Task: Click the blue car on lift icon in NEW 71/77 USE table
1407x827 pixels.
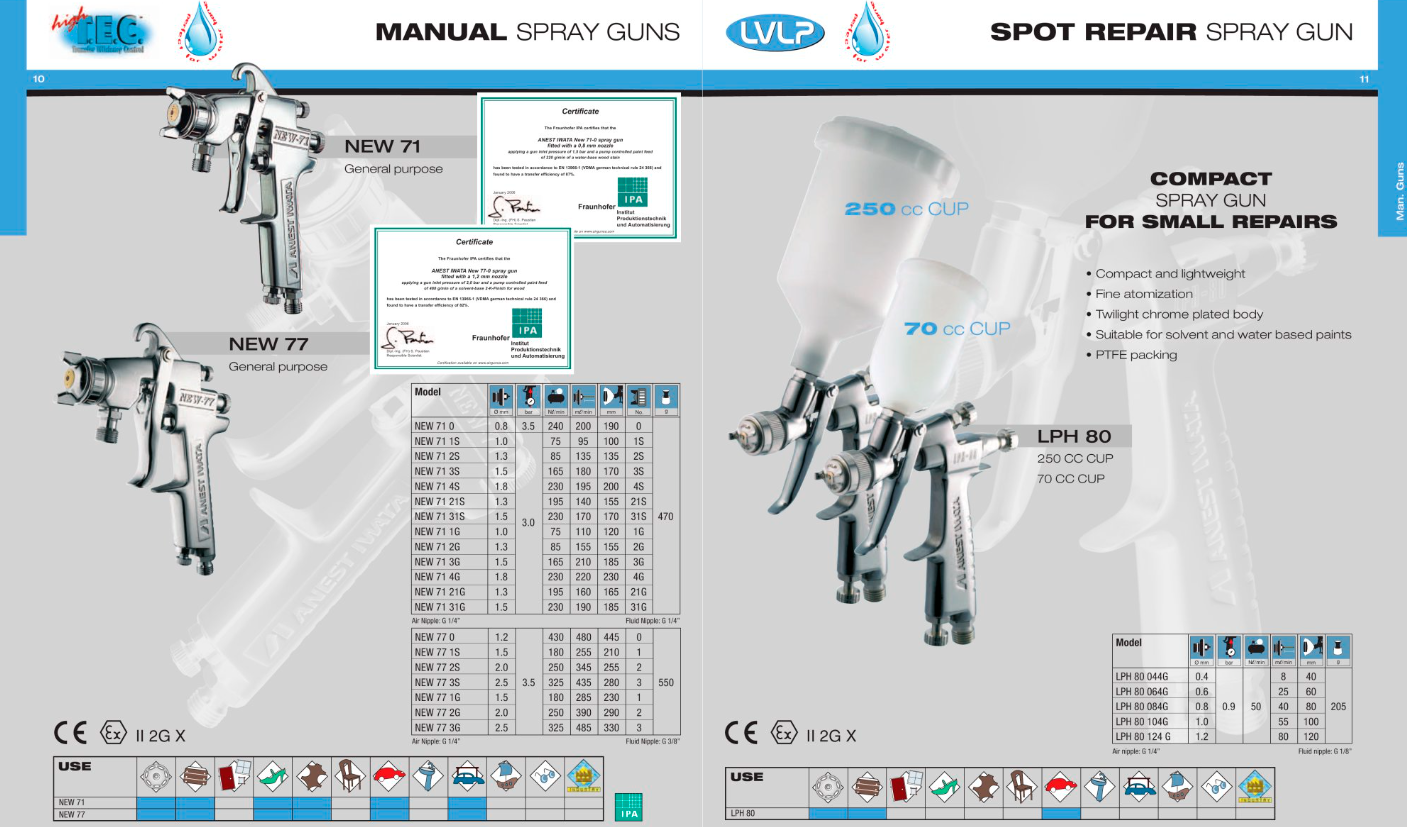Action: tap(467, 775)
